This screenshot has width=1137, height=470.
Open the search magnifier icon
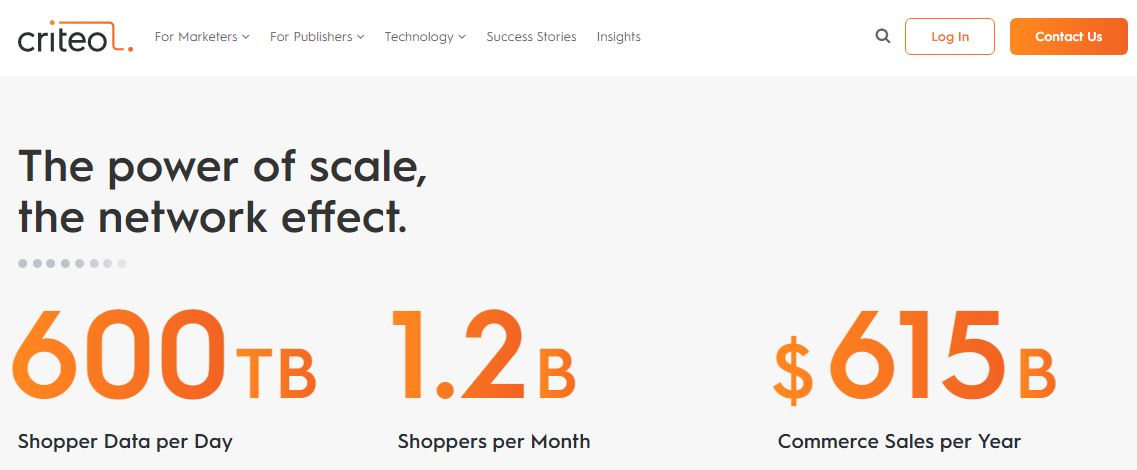[882, 36]
